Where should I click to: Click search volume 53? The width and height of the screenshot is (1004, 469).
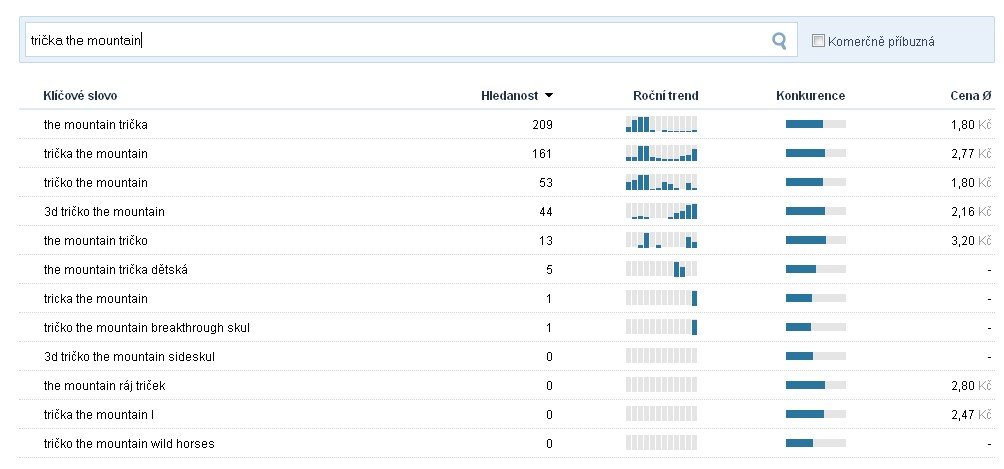click(546, 183)
